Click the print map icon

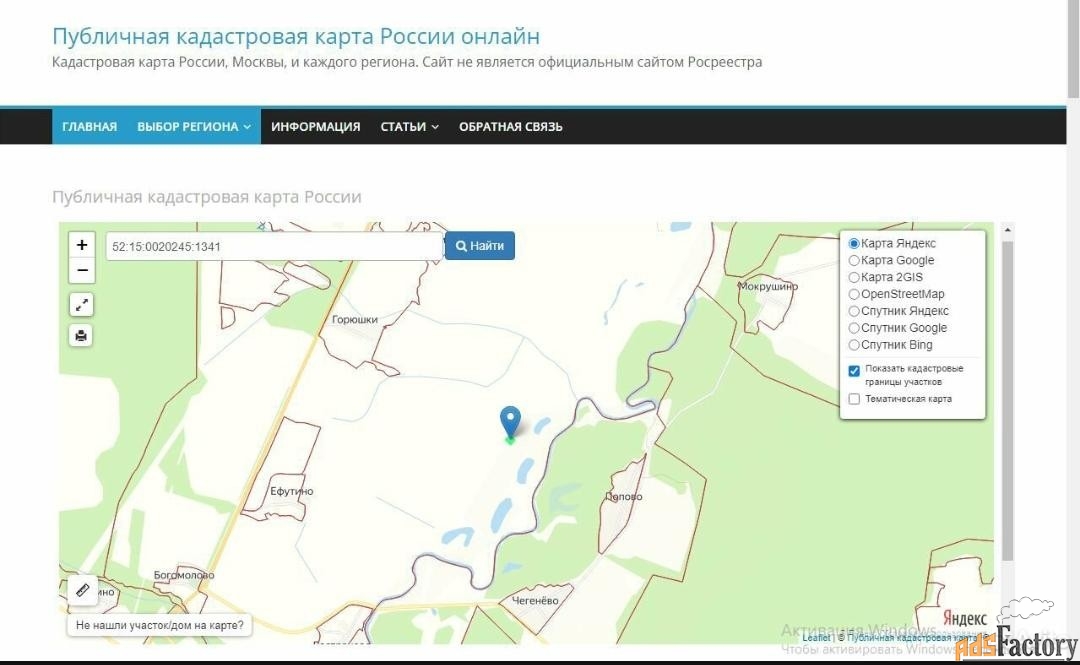[x=82, y=336]
